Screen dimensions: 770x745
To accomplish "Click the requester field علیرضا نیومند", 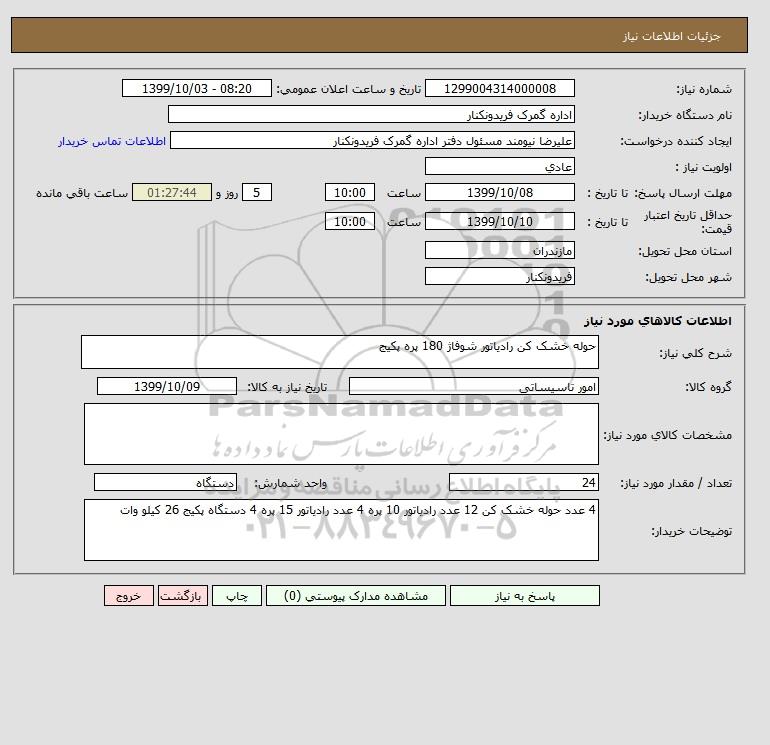I will coord(372,140).
